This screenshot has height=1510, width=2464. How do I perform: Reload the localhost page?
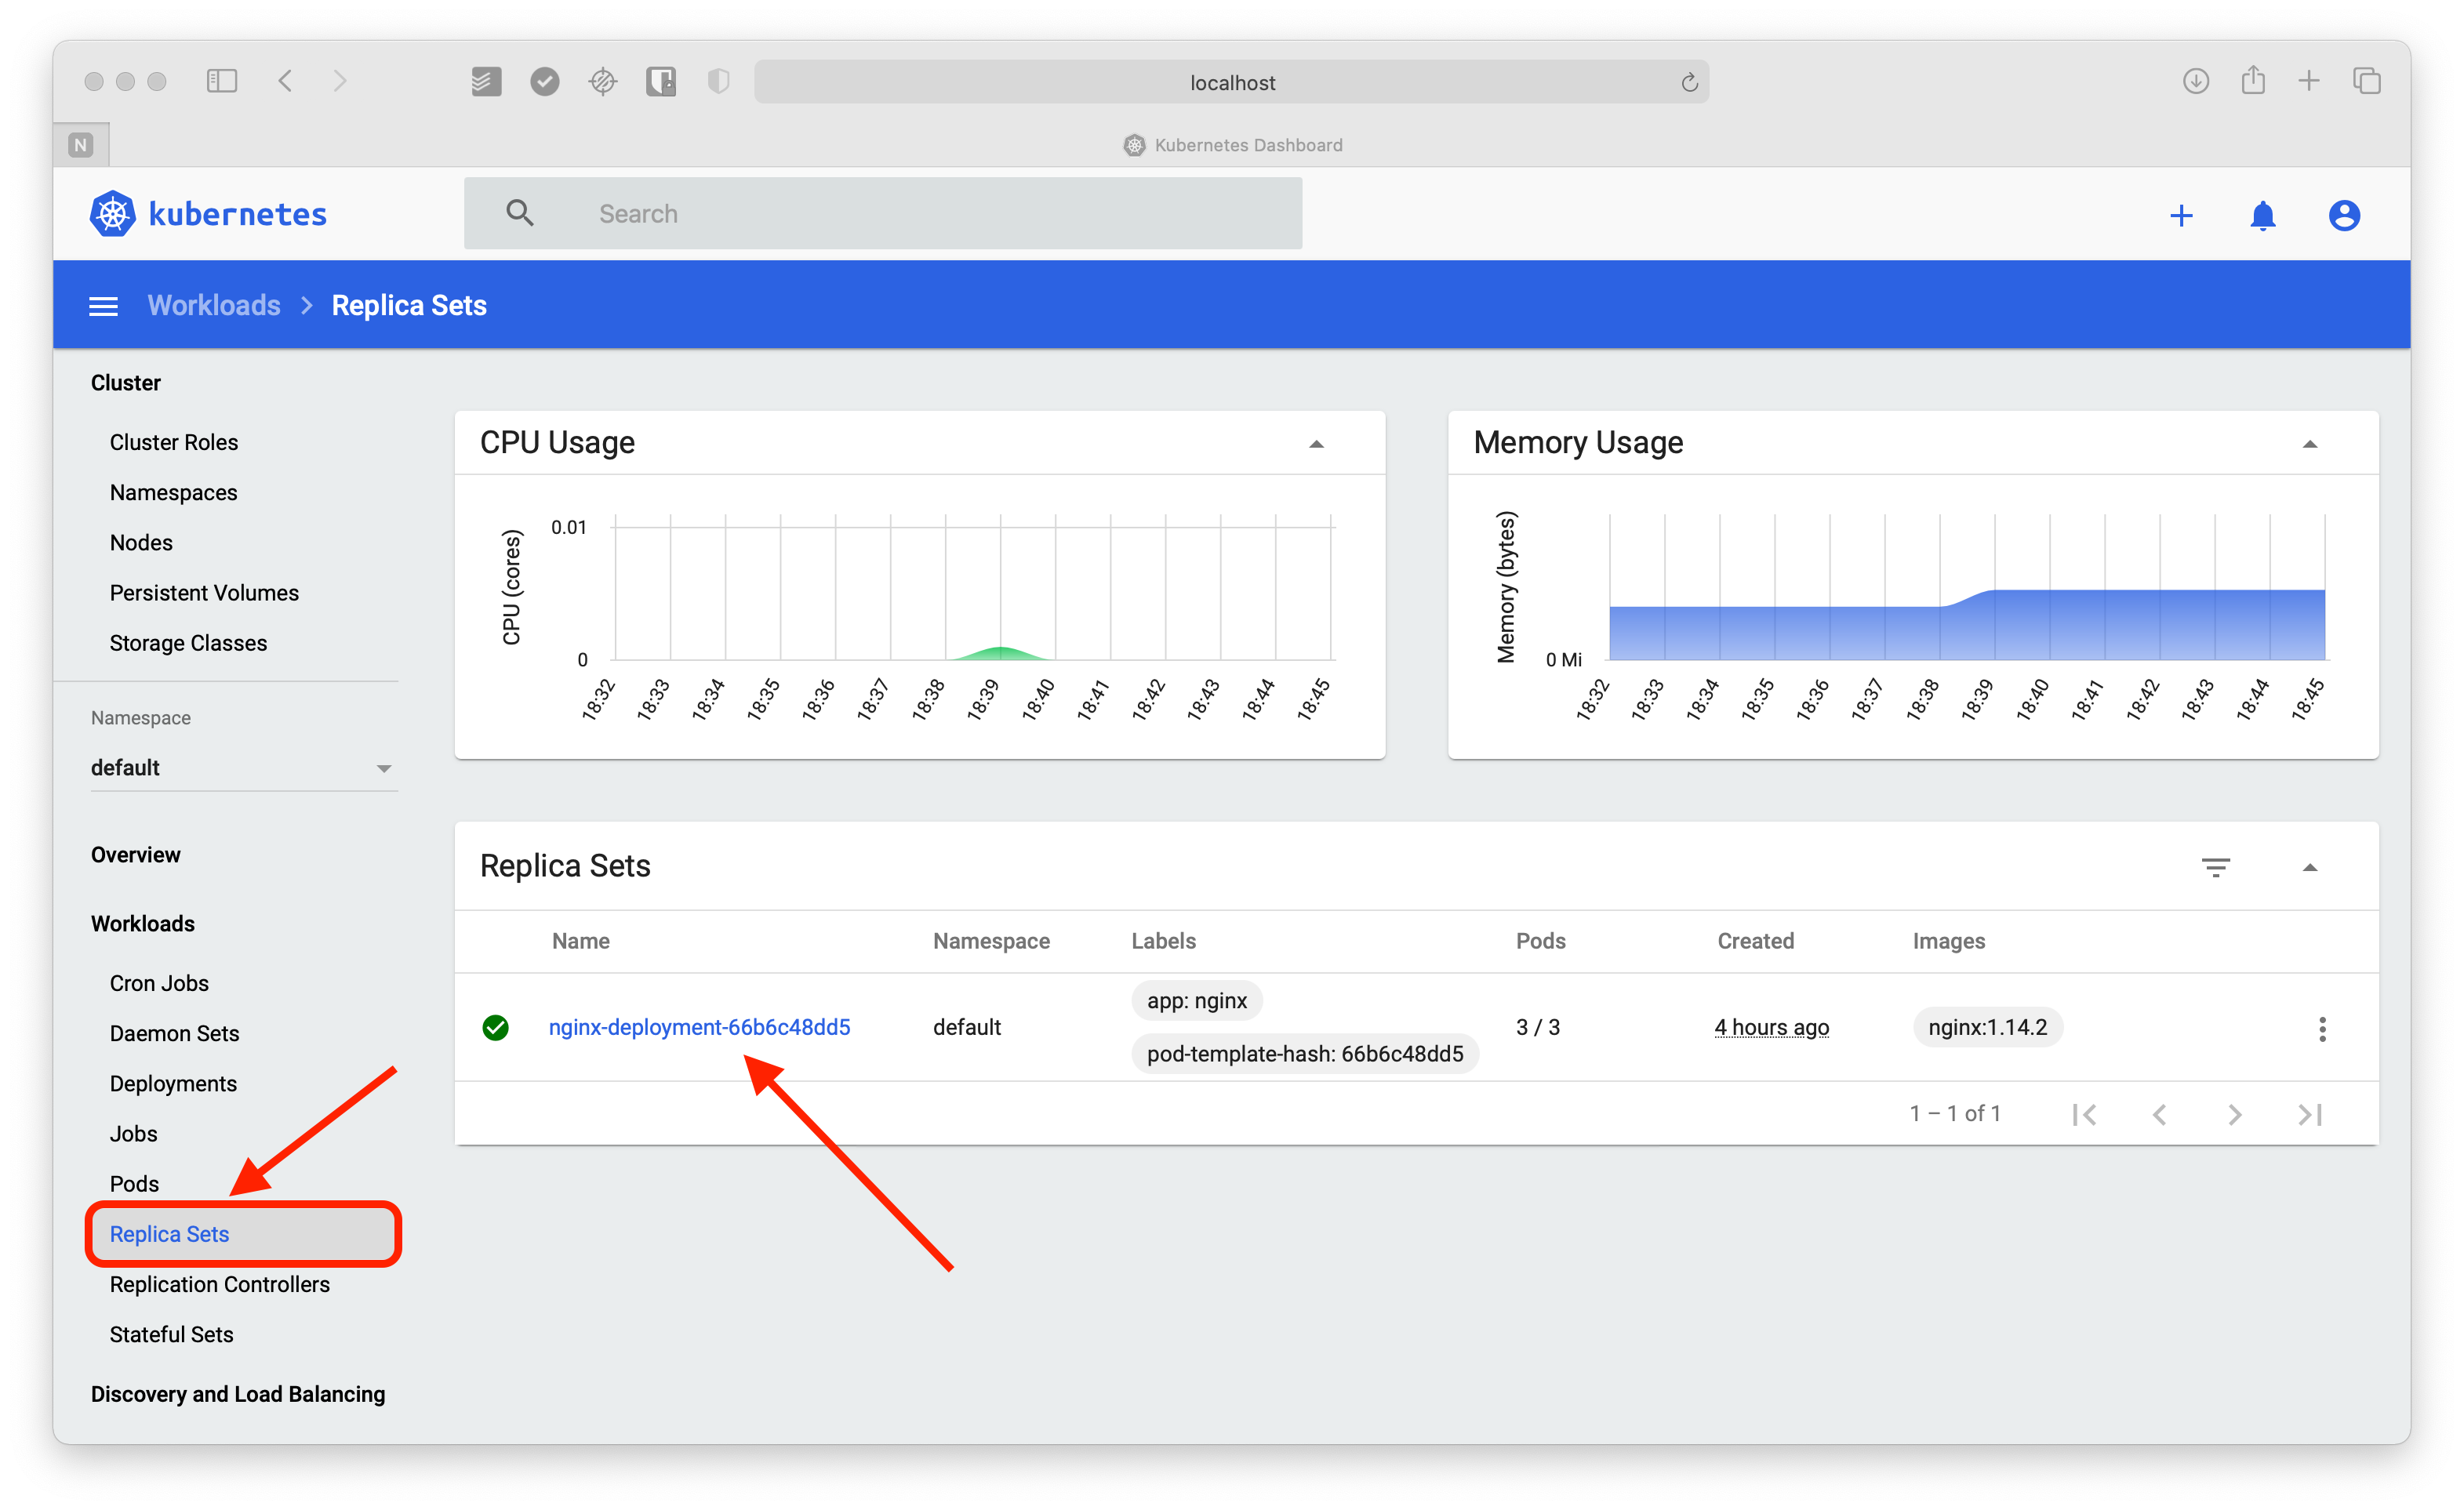[1689, 82]
